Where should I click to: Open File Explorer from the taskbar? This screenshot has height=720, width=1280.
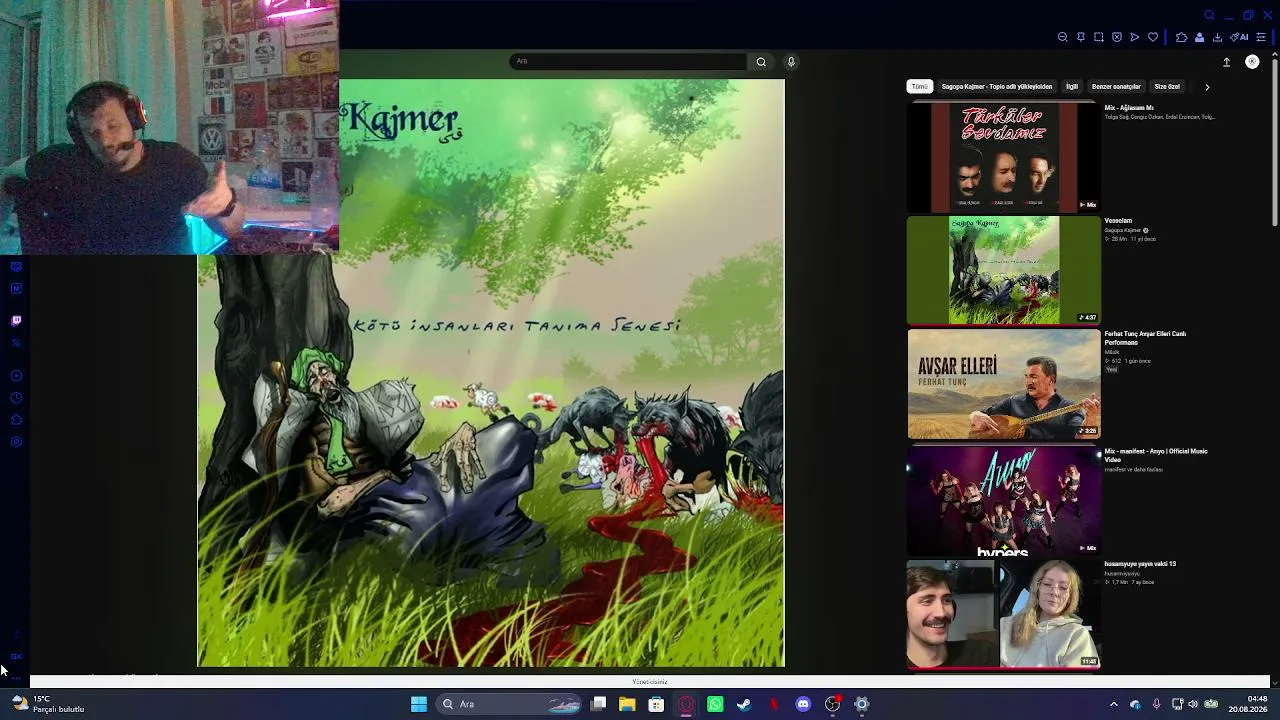pyautogui.click(x=627, y=704)
